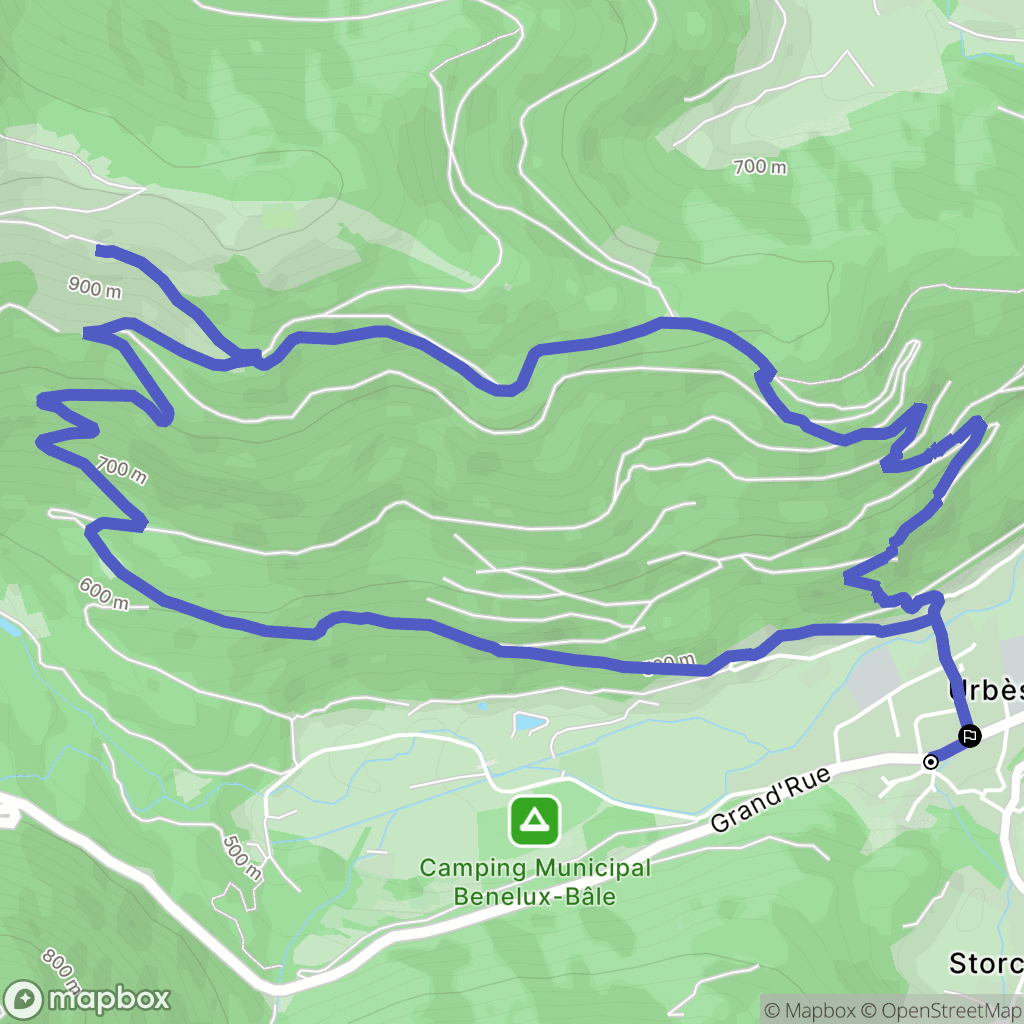Open the OpenStreetMap attribution link

click(940, 1010)
